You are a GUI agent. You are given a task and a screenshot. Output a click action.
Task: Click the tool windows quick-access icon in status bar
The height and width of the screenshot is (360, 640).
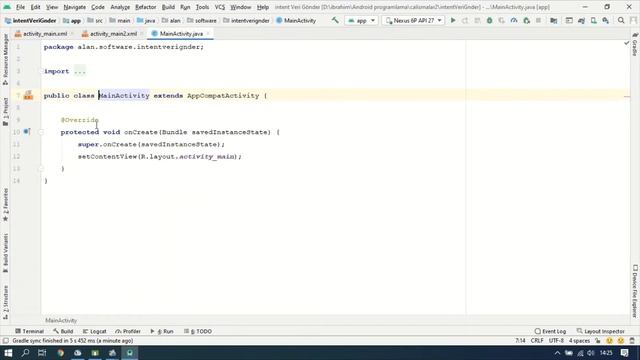coord(6,341)
